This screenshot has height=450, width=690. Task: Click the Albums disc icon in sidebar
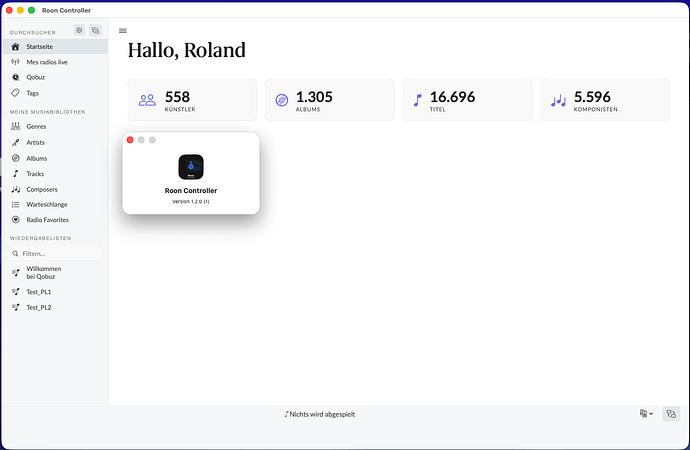tap(15, 158)
